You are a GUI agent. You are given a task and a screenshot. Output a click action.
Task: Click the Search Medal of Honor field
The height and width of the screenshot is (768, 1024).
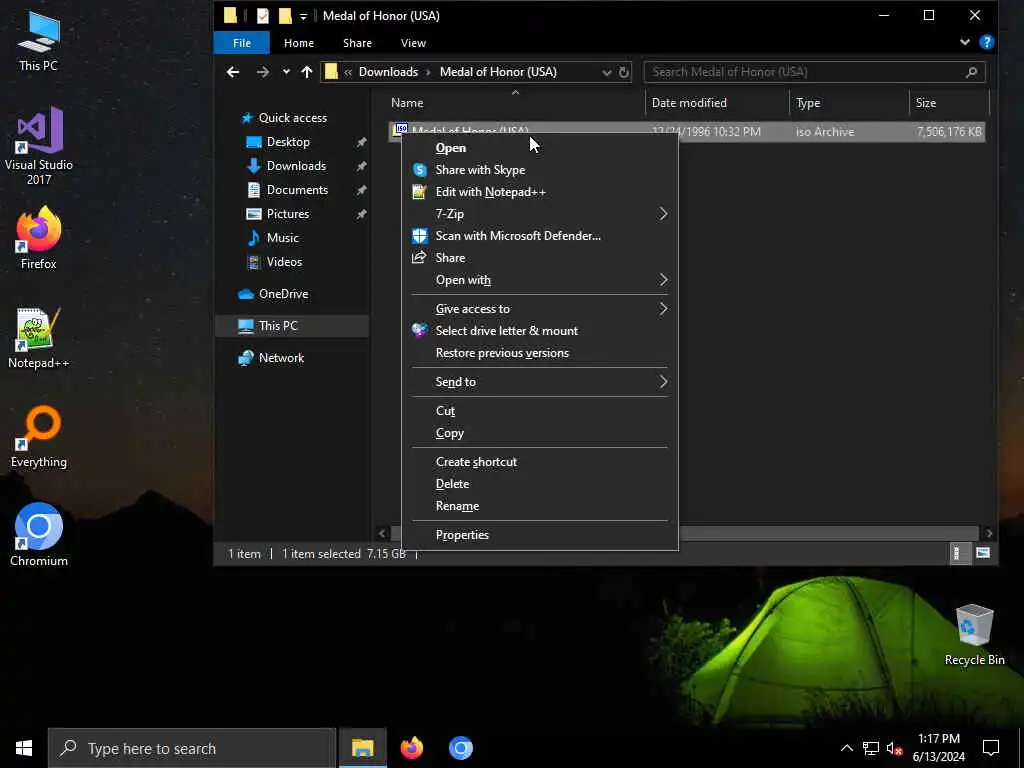814,72
